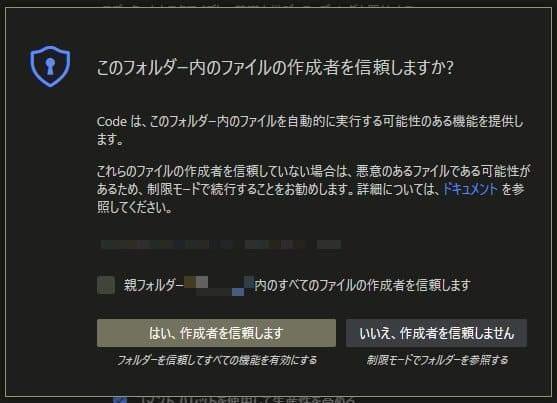Click the paragraph starting with これらのファイル
This screenshot has width=557, height=403.
tap(314, 189)
